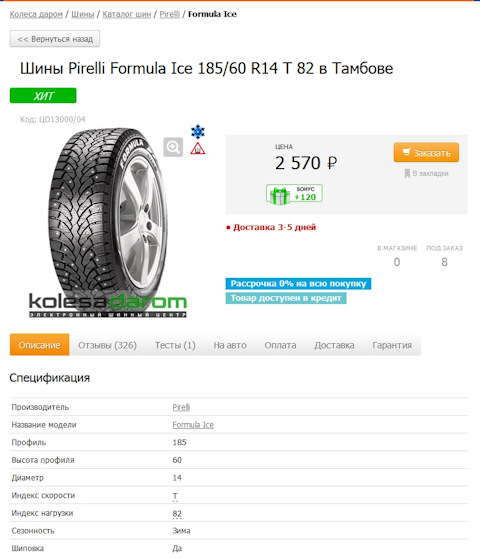Screen dimensions: 480x559
Task: Click the green ХИТ badge
Action: tap(43, 96)
